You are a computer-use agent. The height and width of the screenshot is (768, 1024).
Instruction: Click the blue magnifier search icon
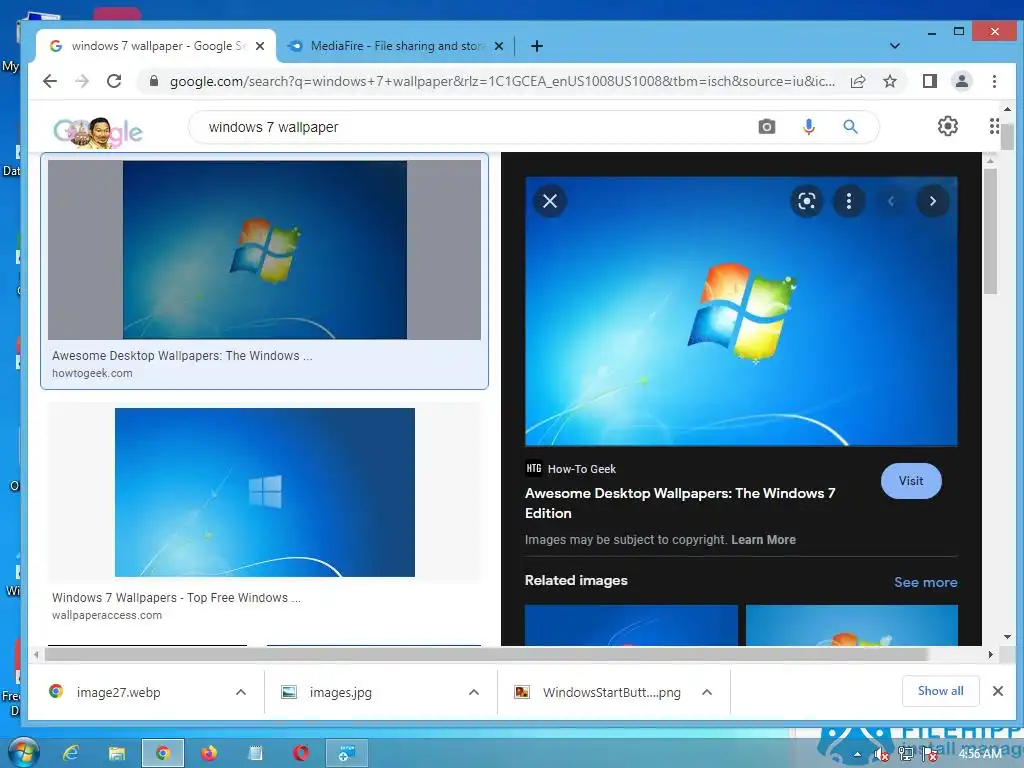click(x=850, y=127)
